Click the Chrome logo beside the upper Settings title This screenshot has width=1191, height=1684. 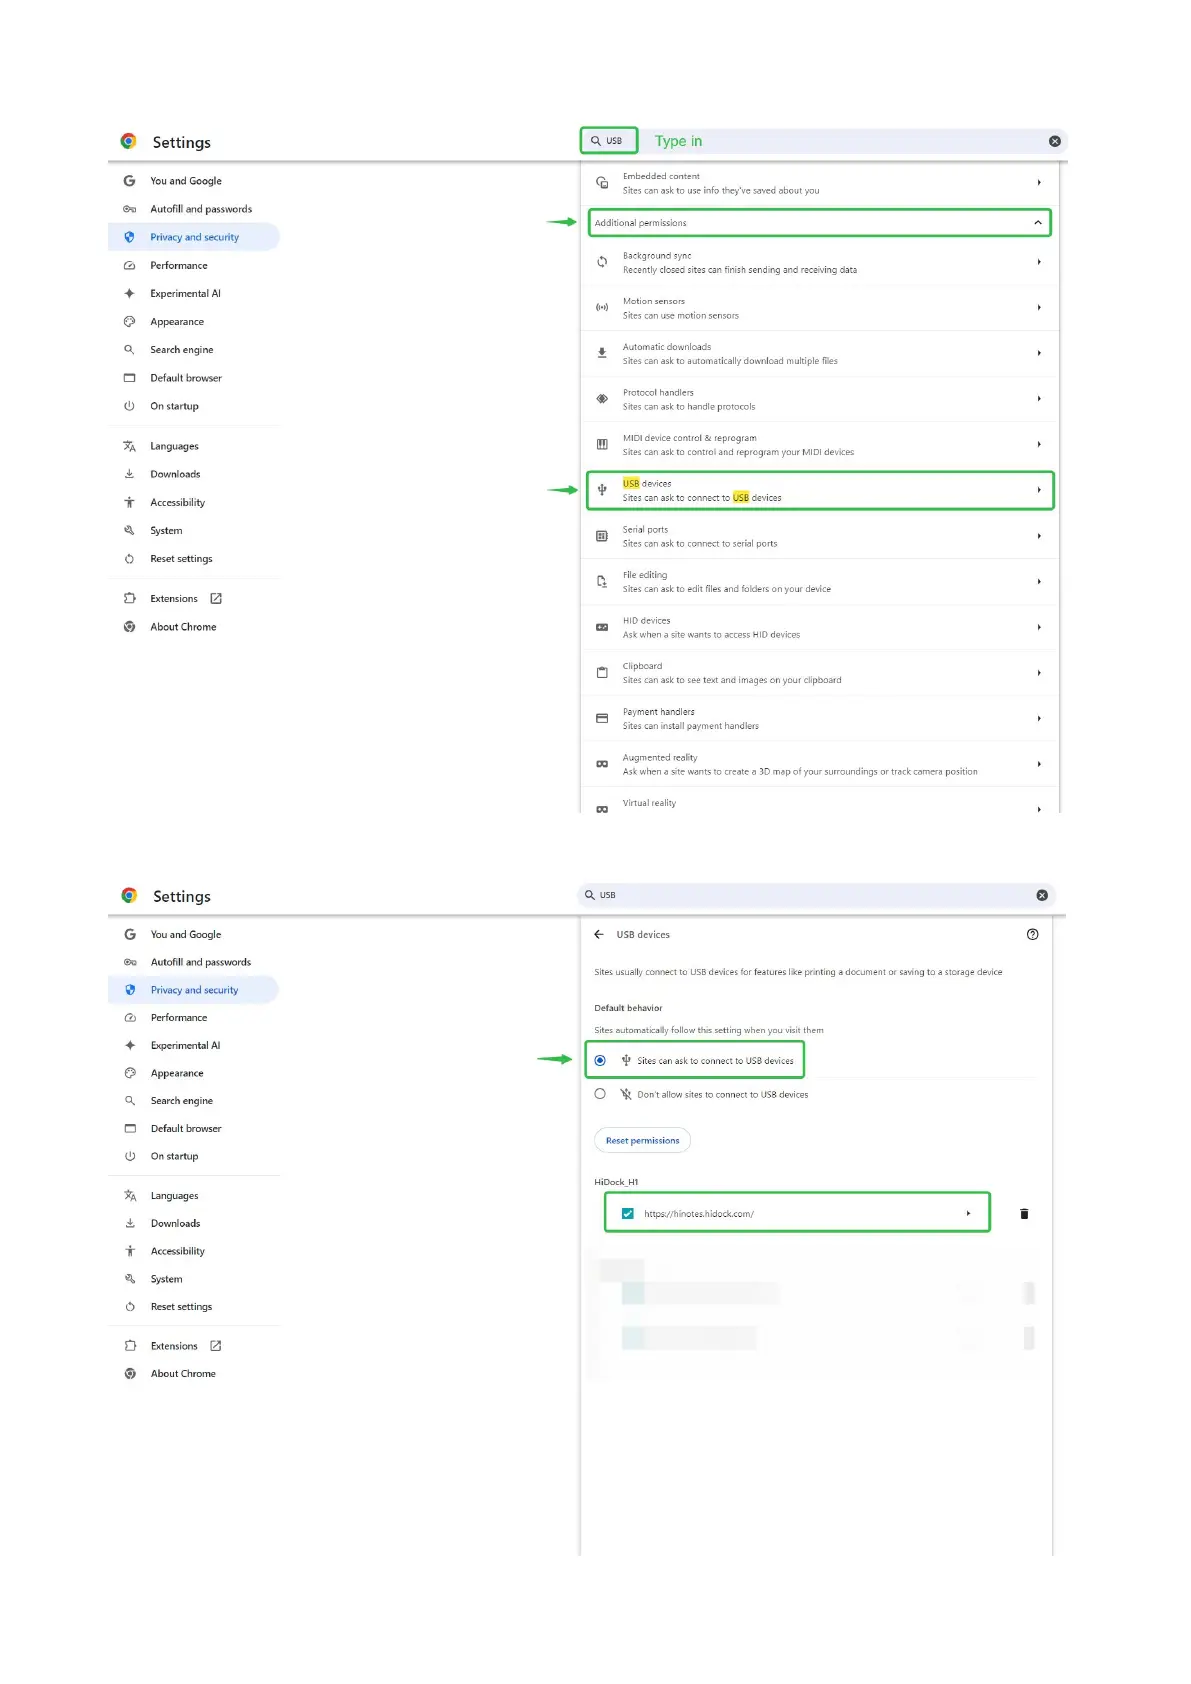[x=128, y=141]
